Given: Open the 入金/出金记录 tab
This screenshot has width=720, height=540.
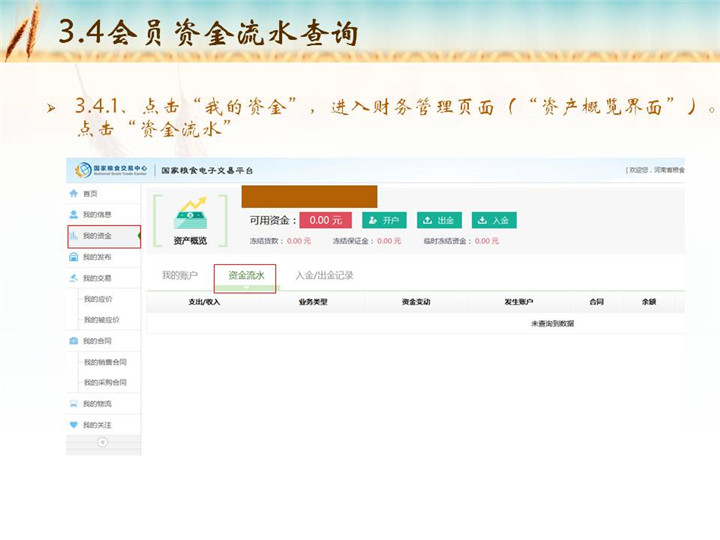Looking at the screenshot, I should (324, 275).
